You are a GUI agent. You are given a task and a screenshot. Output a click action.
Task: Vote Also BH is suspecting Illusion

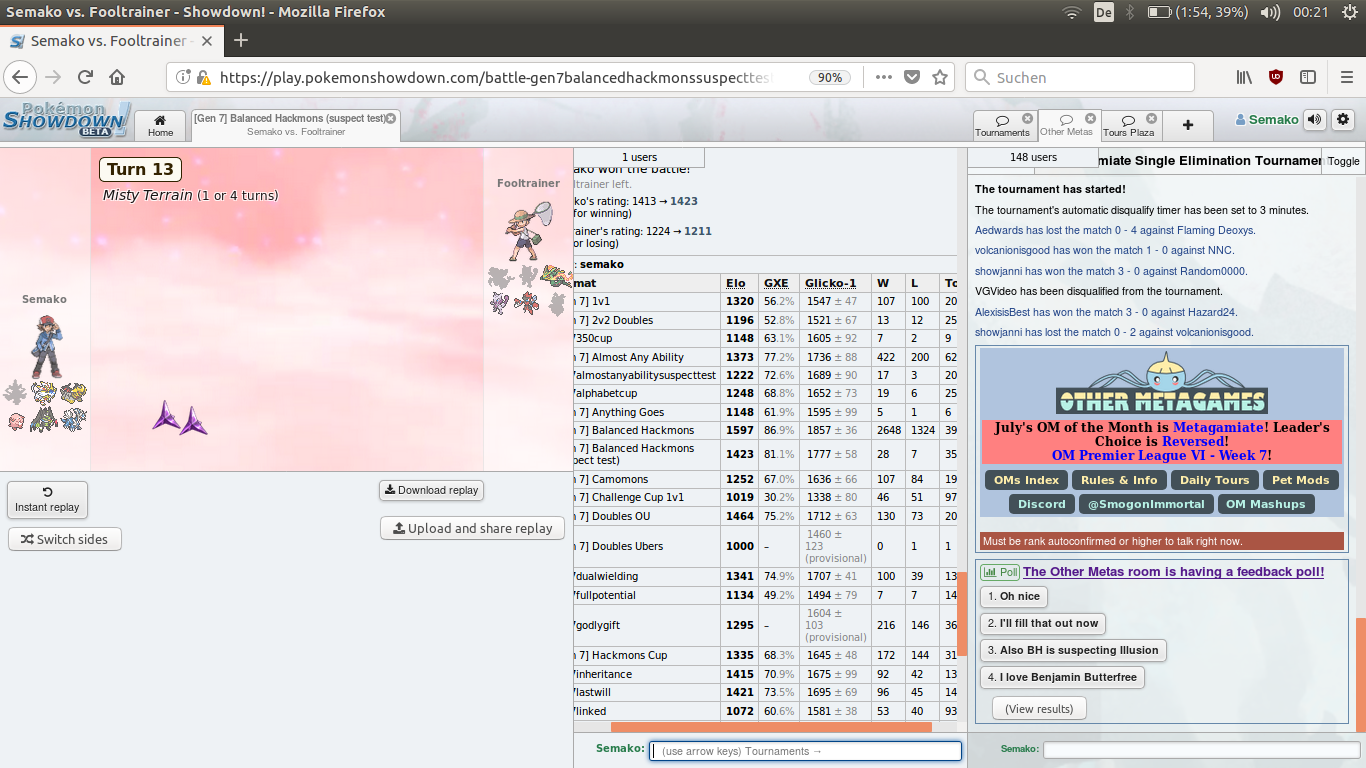1073,650
